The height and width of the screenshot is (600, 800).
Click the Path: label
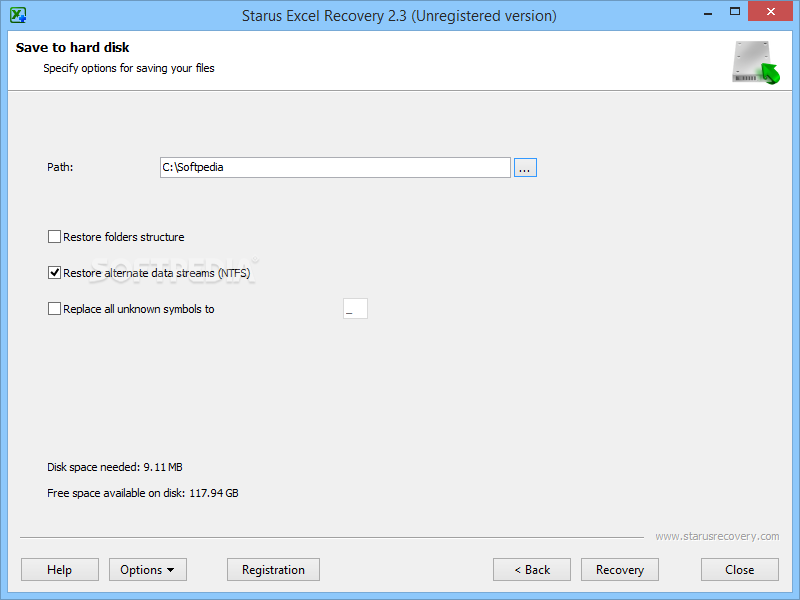60,167
